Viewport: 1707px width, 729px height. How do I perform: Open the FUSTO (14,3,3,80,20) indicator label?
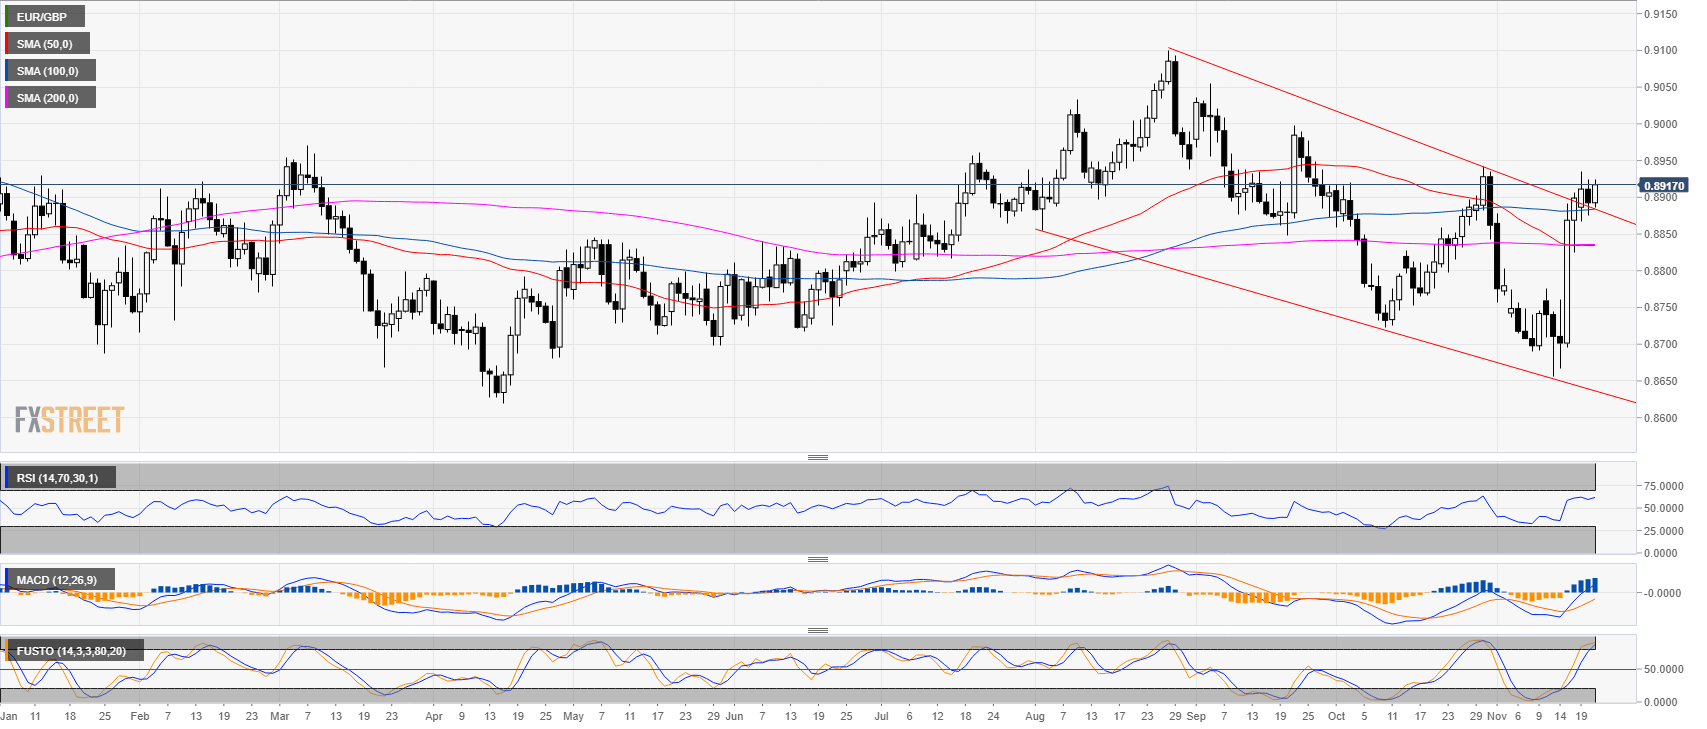point(71,651)
